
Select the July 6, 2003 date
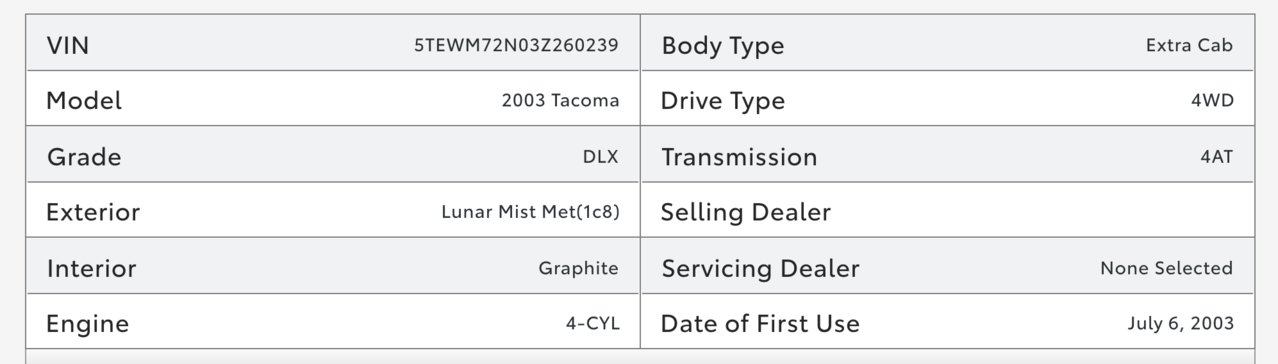pos(1180,324)
